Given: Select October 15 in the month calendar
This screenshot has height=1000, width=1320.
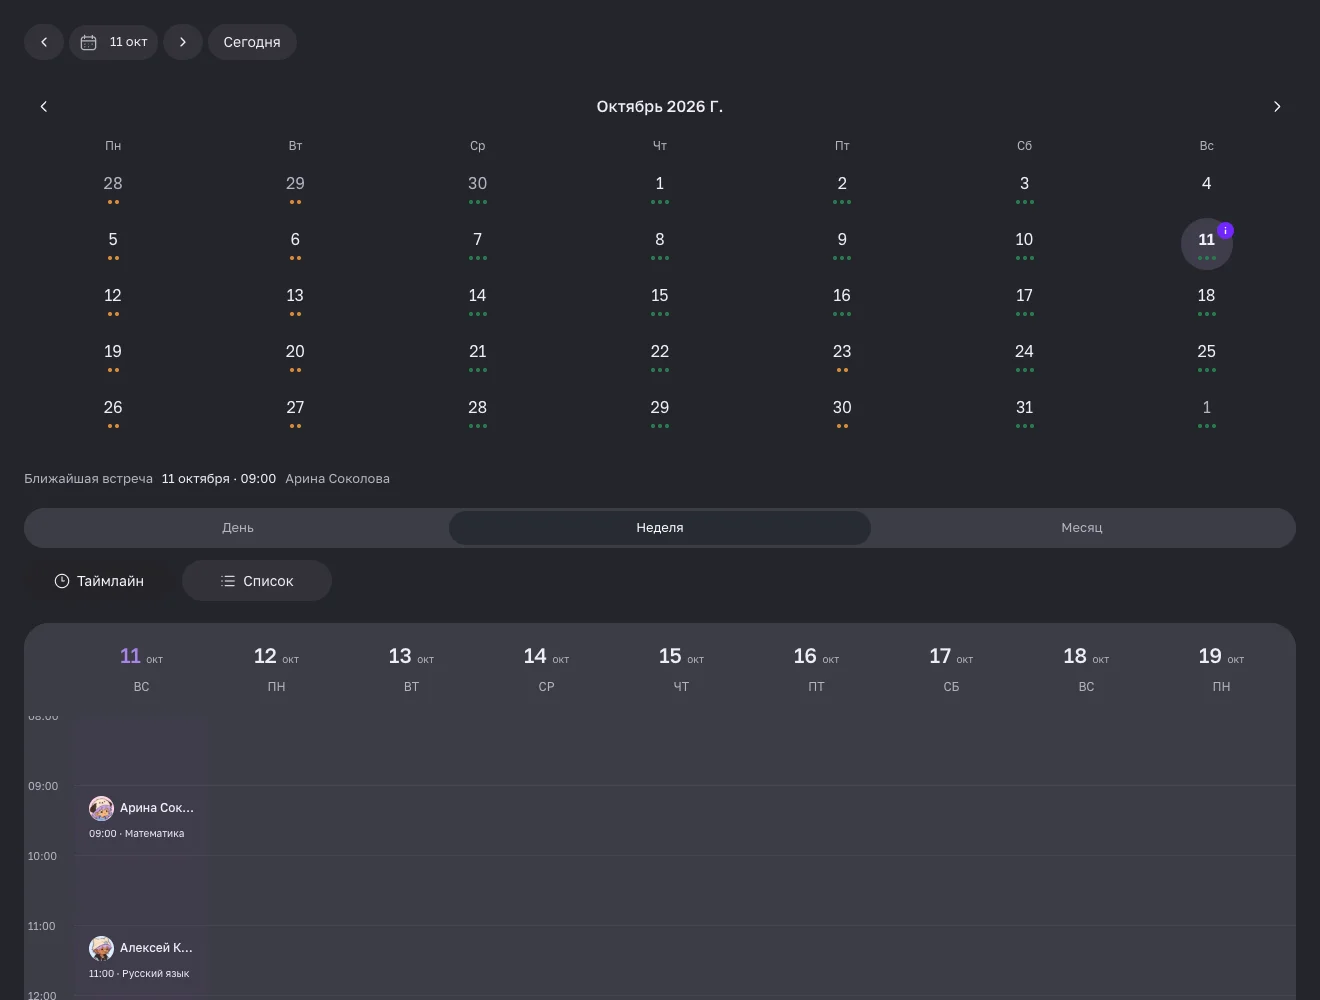Looking at the screenshot, I should coord(660,300).
